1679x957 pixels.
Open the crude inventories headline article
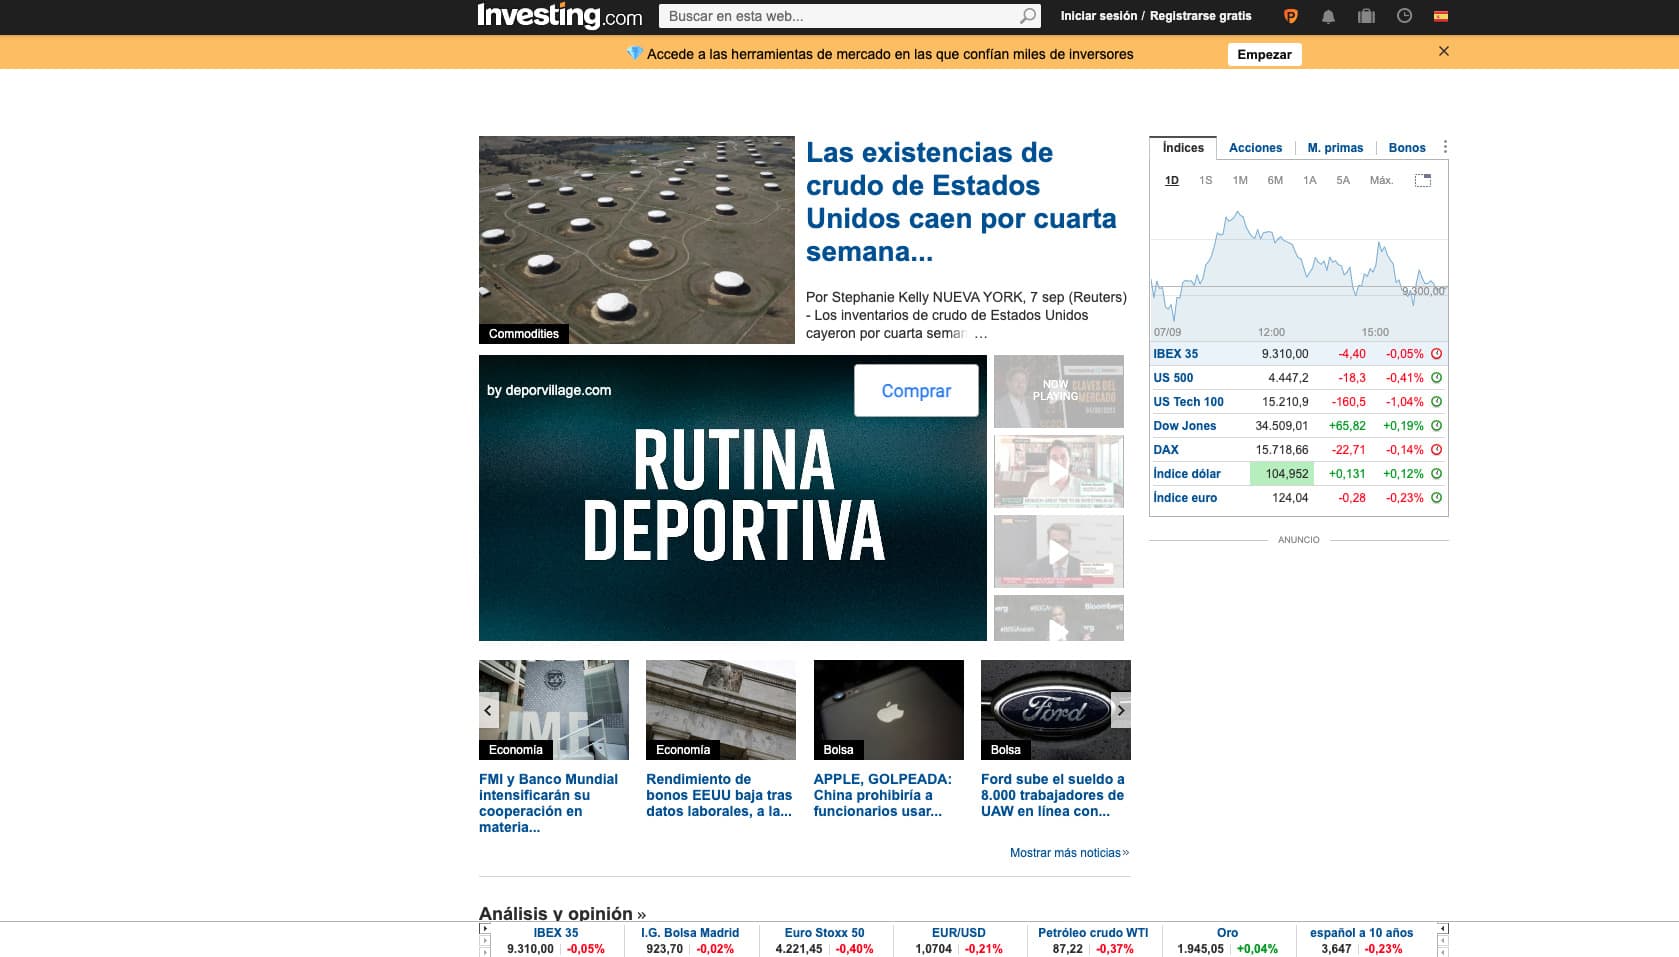pos(961,202)
